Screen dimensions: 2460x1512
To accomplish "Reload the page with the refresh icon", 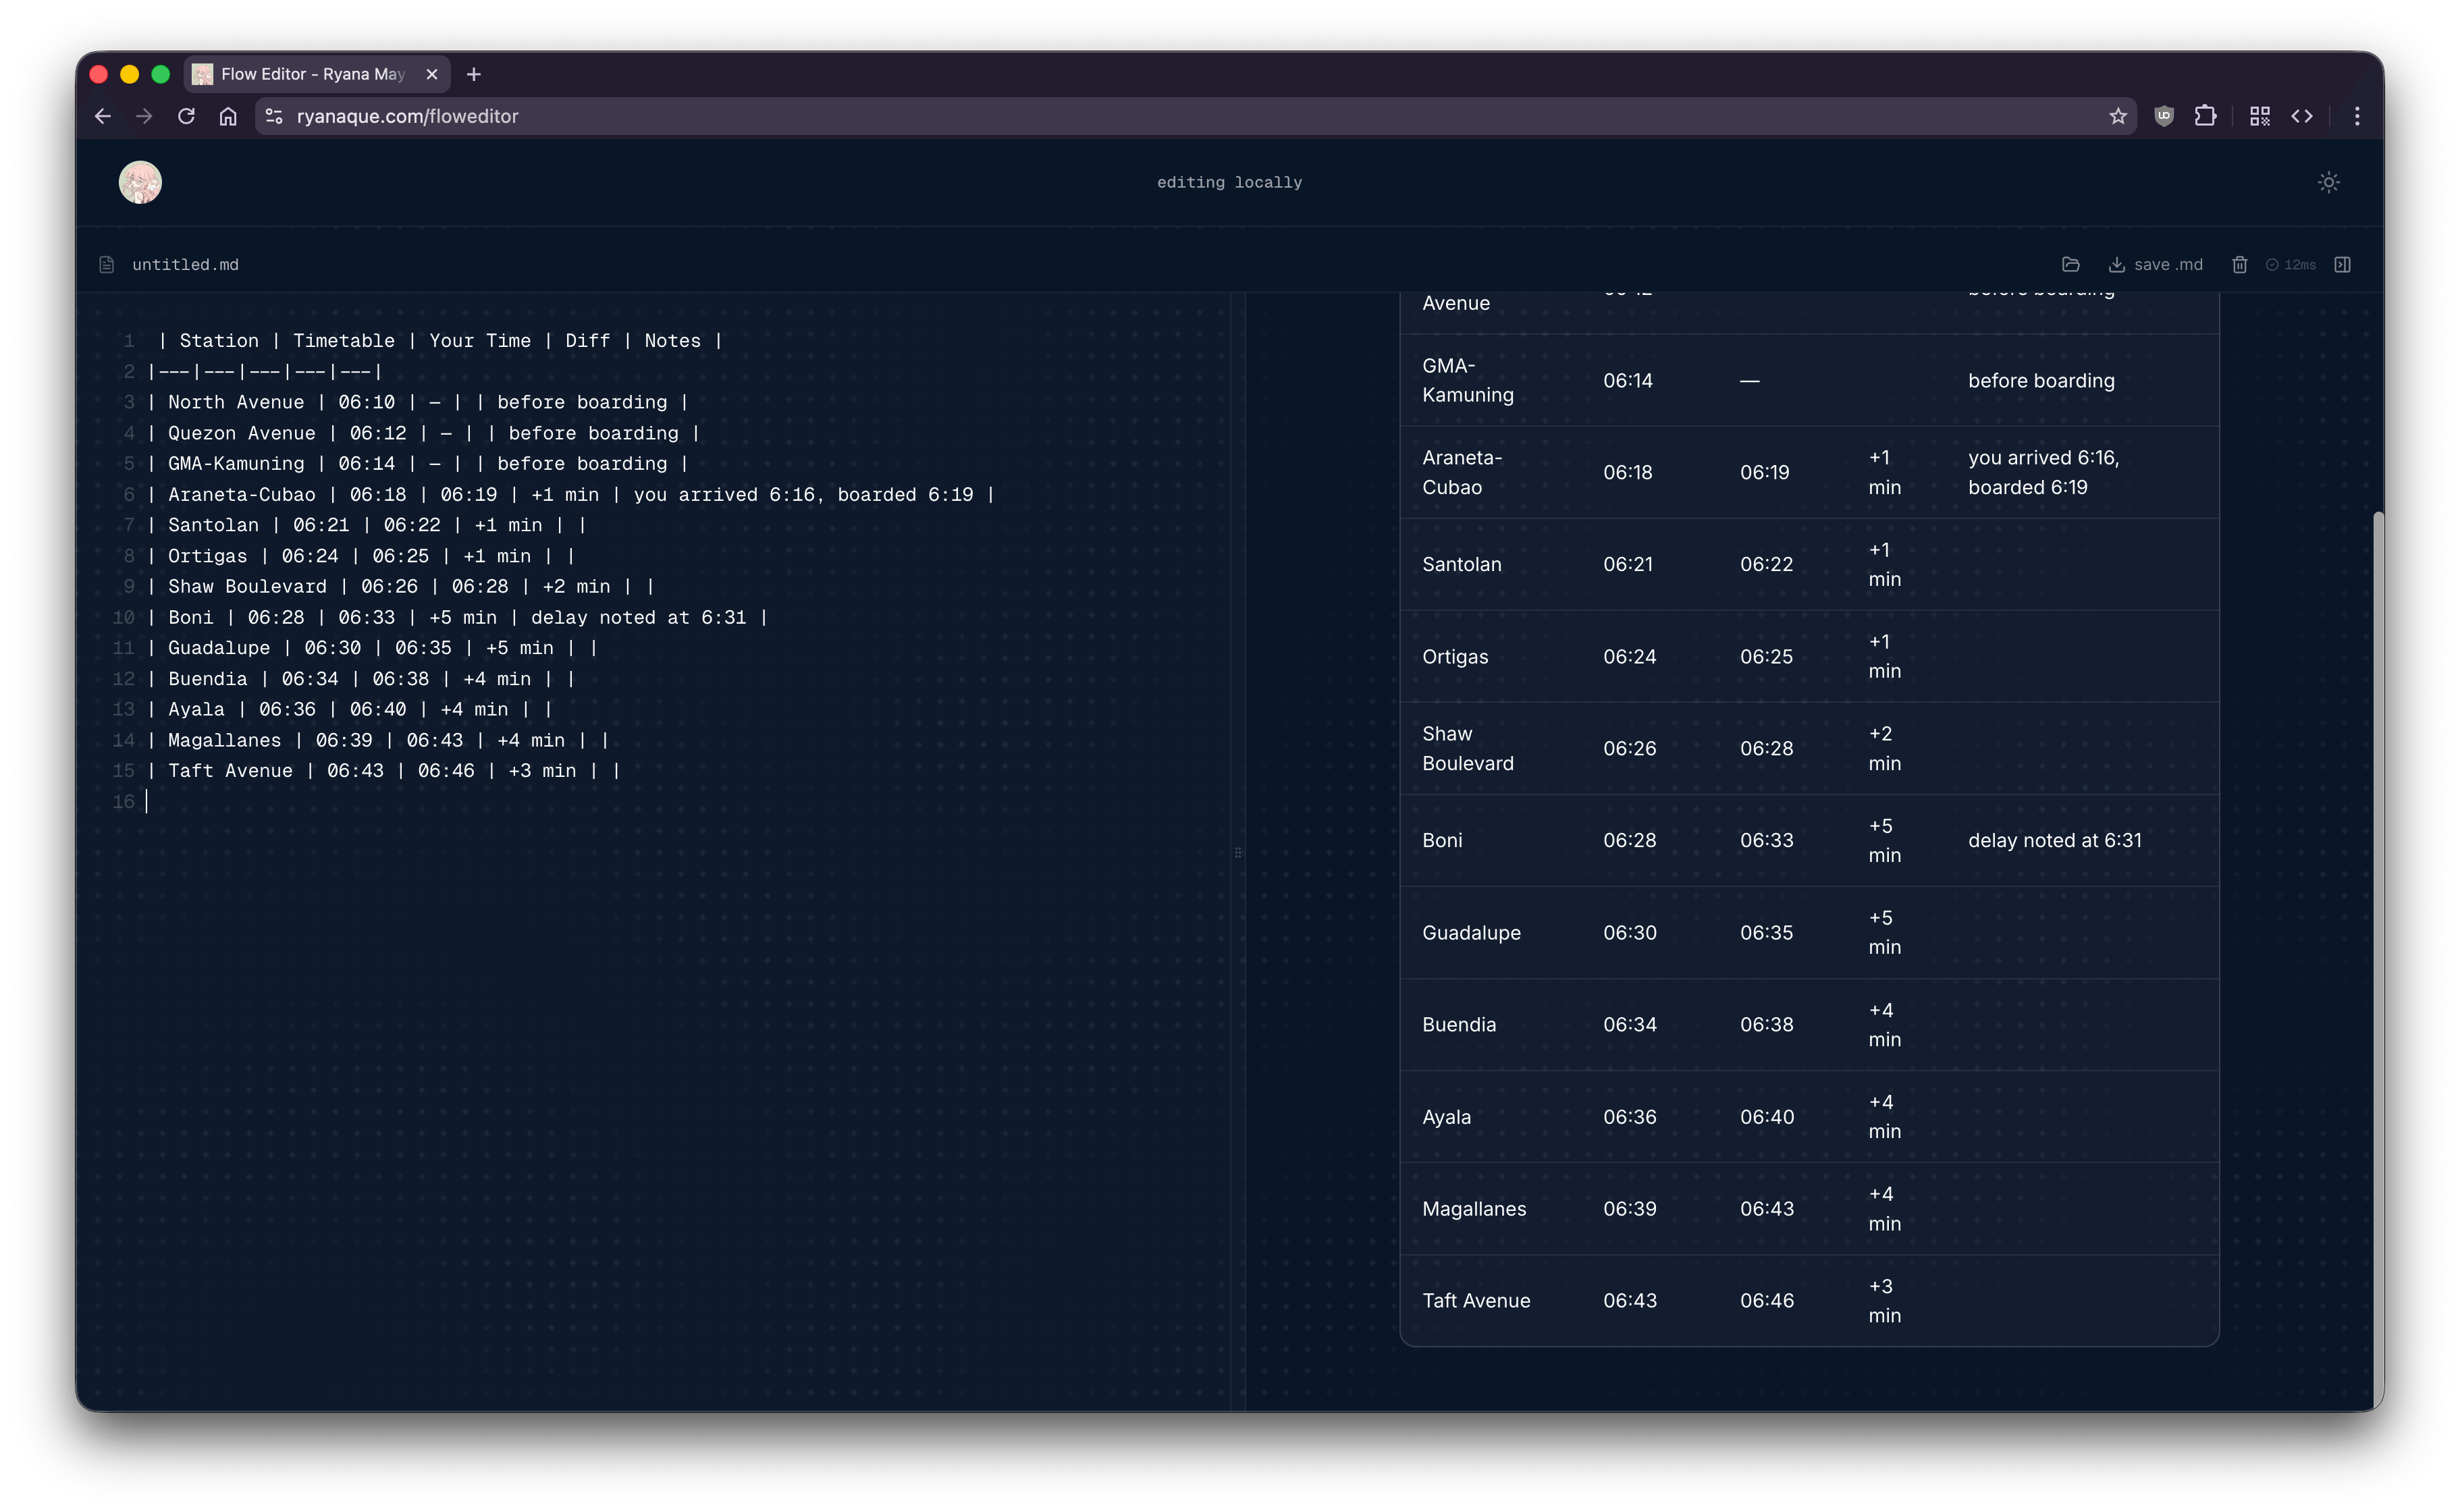I will pos(186,116).
